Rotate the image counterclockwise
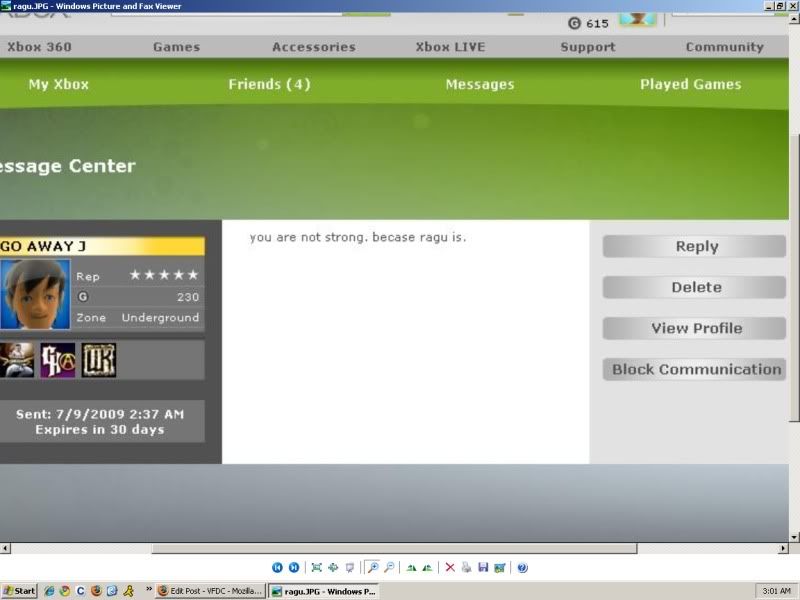 pos(428,567)
